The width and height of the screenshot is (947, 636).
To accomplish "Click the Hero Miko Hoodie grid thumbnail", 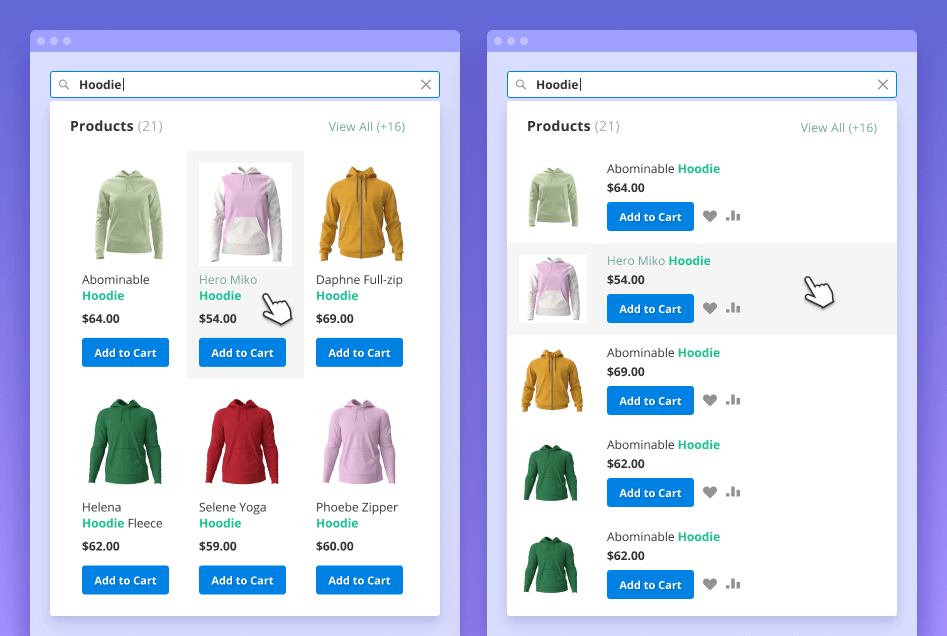I will pyautogui.click(x=245, y=214).
